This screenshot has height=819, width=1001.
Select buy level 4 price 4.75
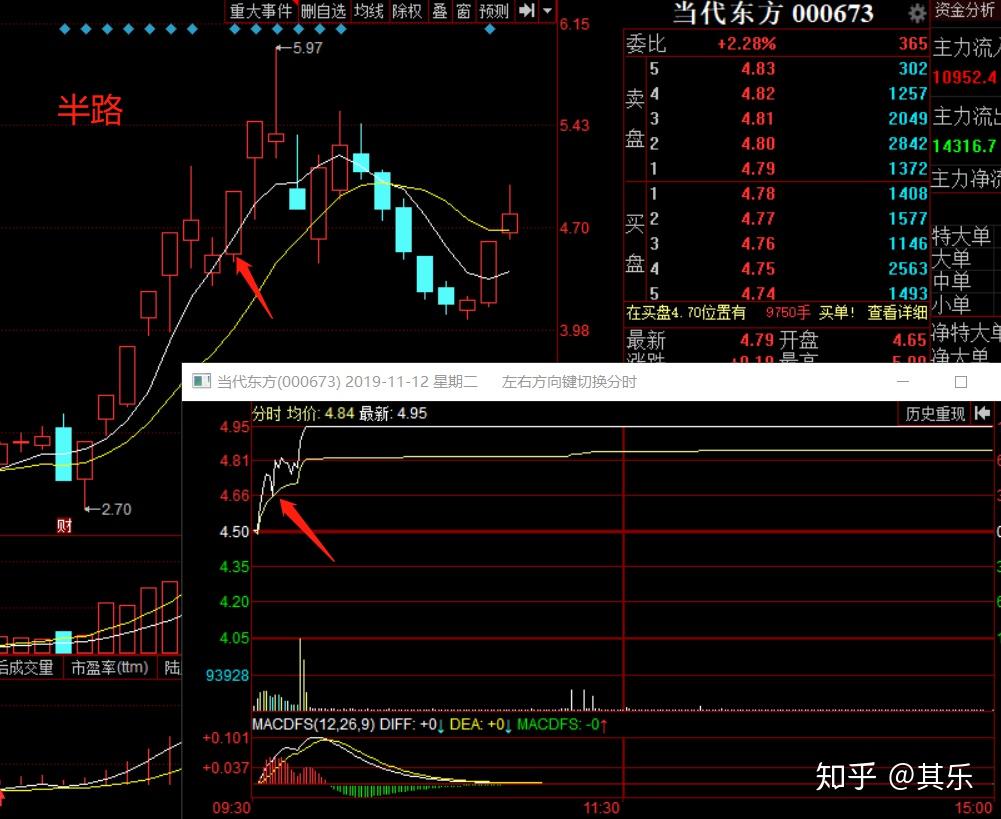758,268
